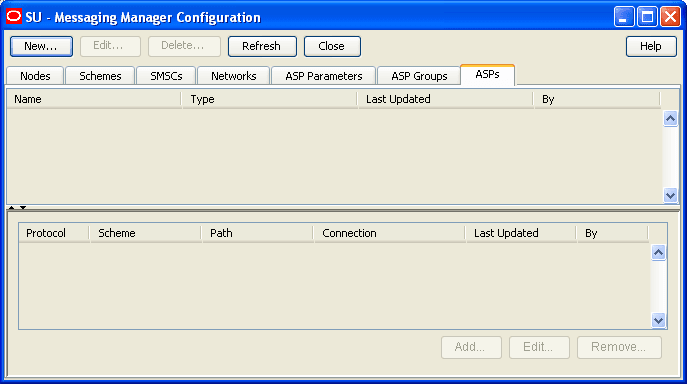The height and width of the screenshot is (384, 687).
Task: Click the Close button in toolbar
Action: (332, 46)
